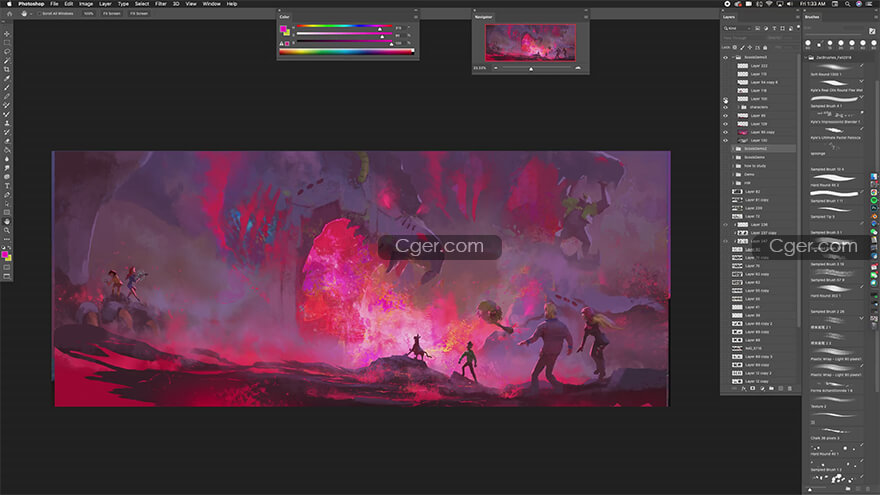Image resolution: width=880 pixels, height=495 pixels.
Task: Click the color spectrum ramp
Action: coord(346,52)
